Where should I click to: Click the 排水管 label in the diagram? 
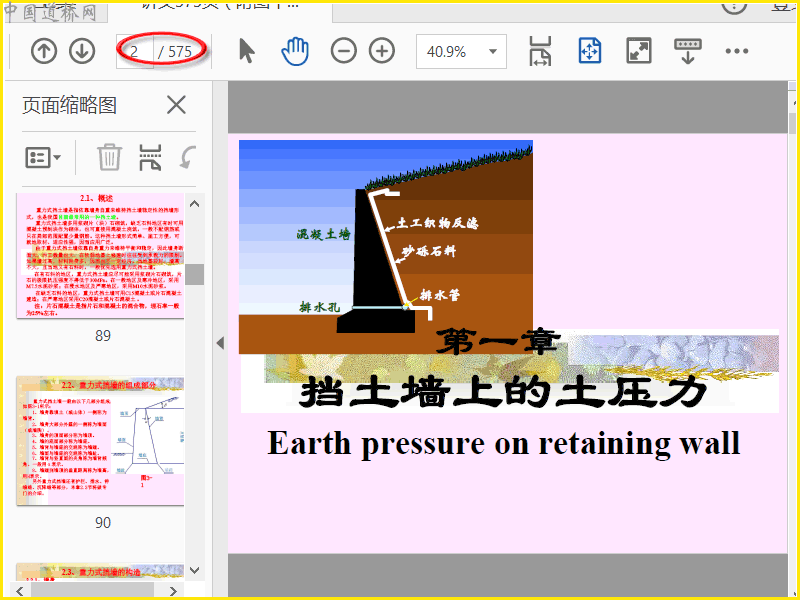click(x=440, y=295)
